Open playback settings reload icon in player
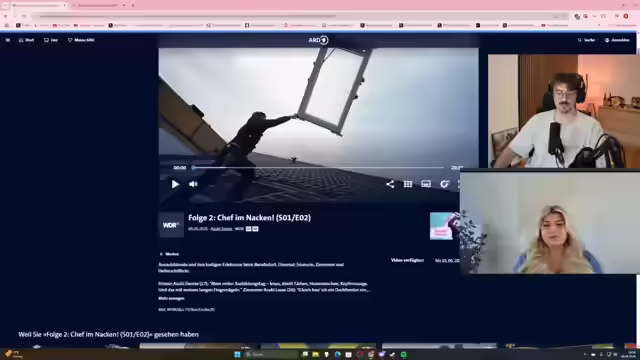640x360 pixels. pos(444,184)
